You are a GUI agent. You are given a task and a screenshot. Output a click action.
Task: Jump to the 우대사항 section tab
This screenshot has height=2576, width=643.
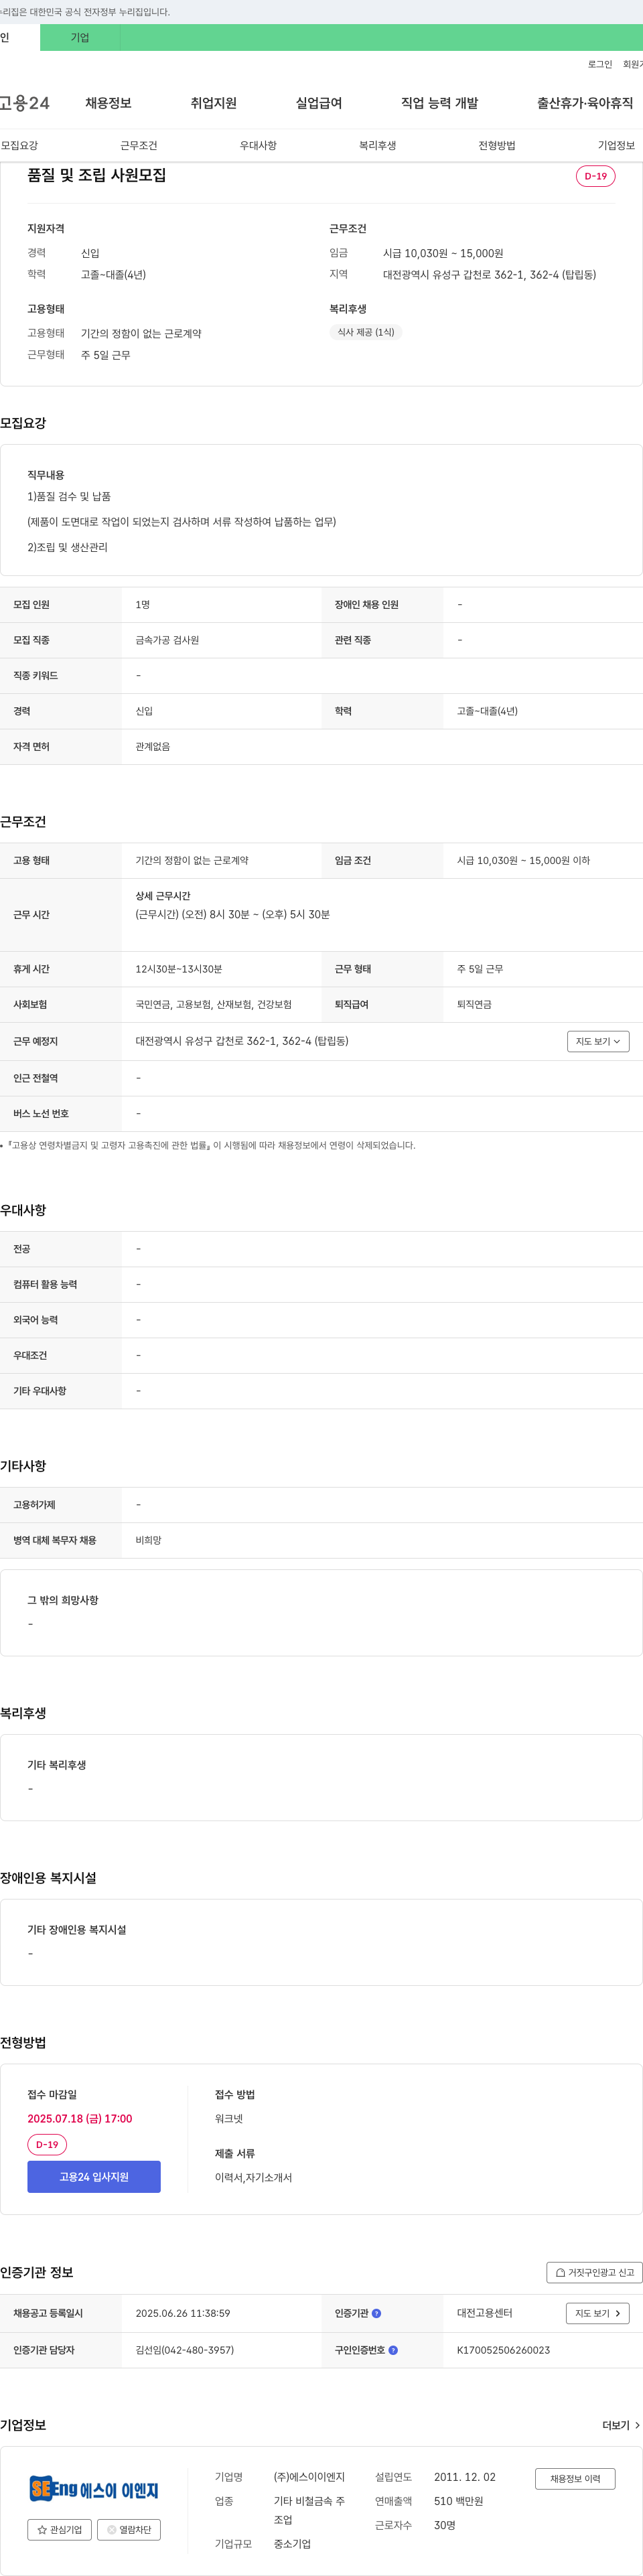coord(258,146)
